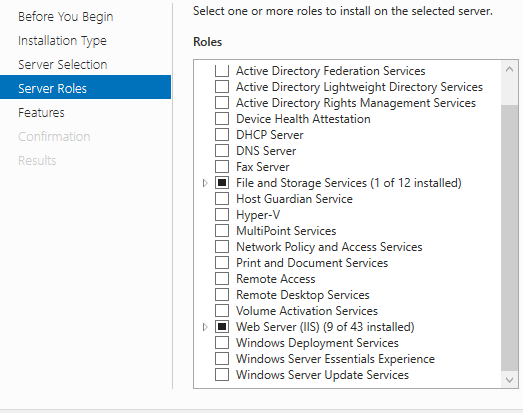Image resolution: width=523 pixels, height=413 pixels.
Task: Enable the DNS Server role
Action: (x=222, y=151)
